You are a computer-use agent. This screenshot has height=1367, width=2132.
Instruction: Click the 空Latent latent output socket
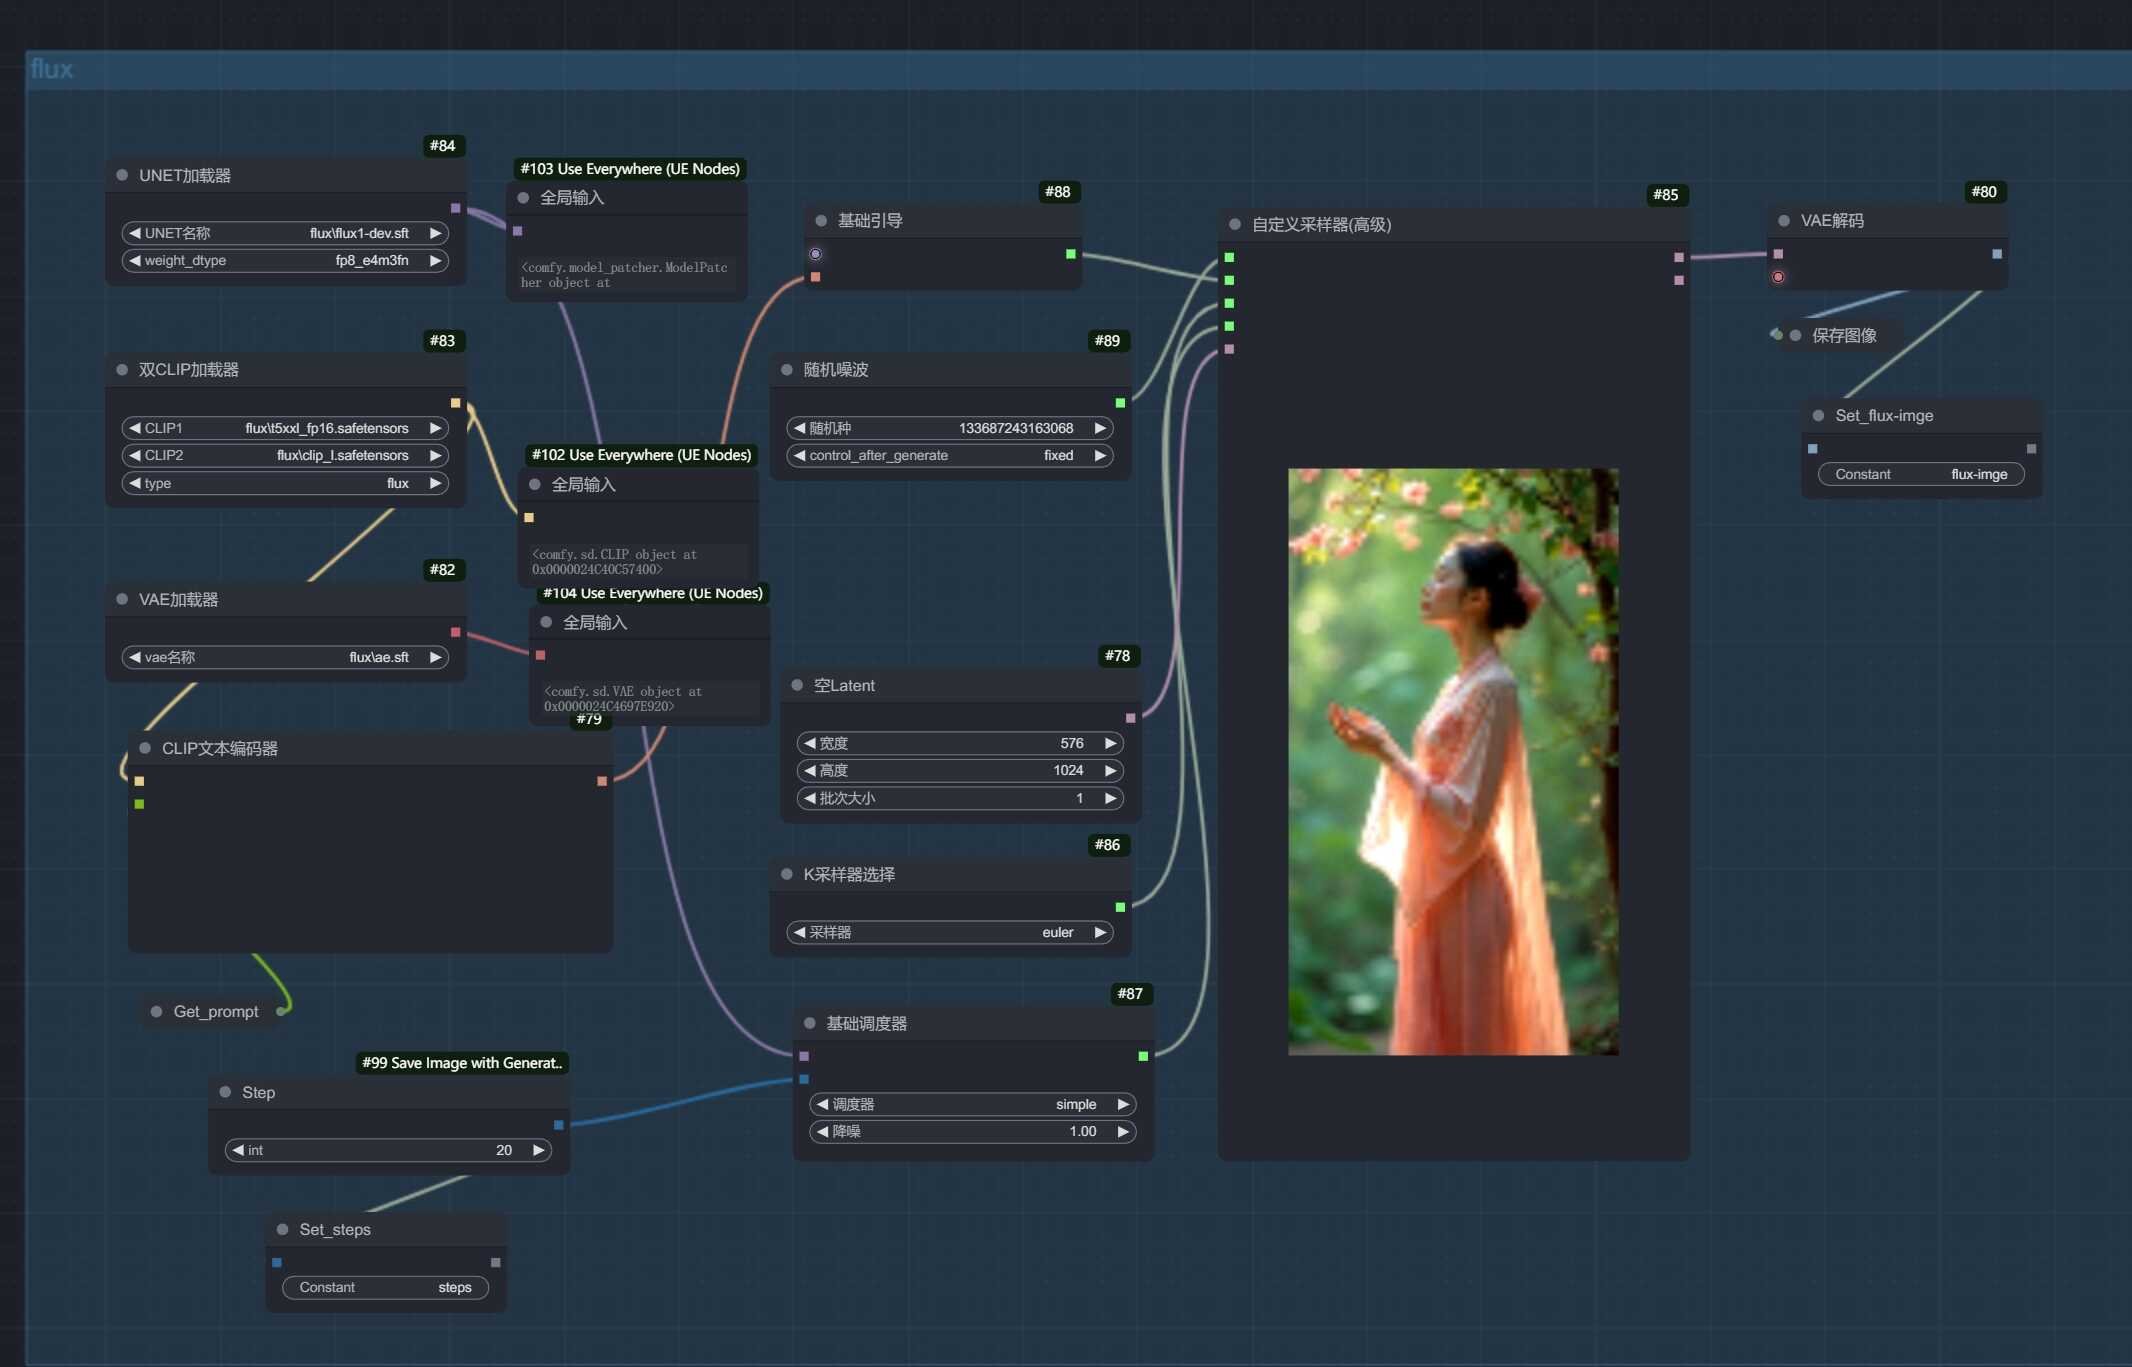(1131, 718)
